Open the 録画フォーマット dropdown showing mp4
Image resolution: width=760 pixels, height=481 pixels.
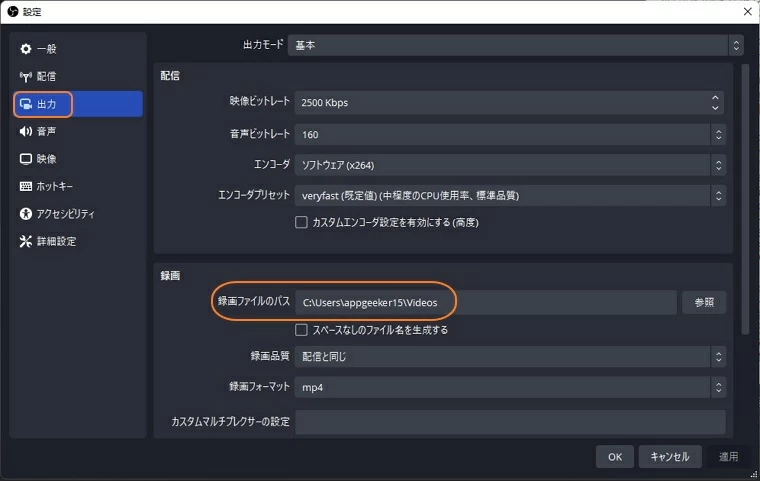click(510, 387)
